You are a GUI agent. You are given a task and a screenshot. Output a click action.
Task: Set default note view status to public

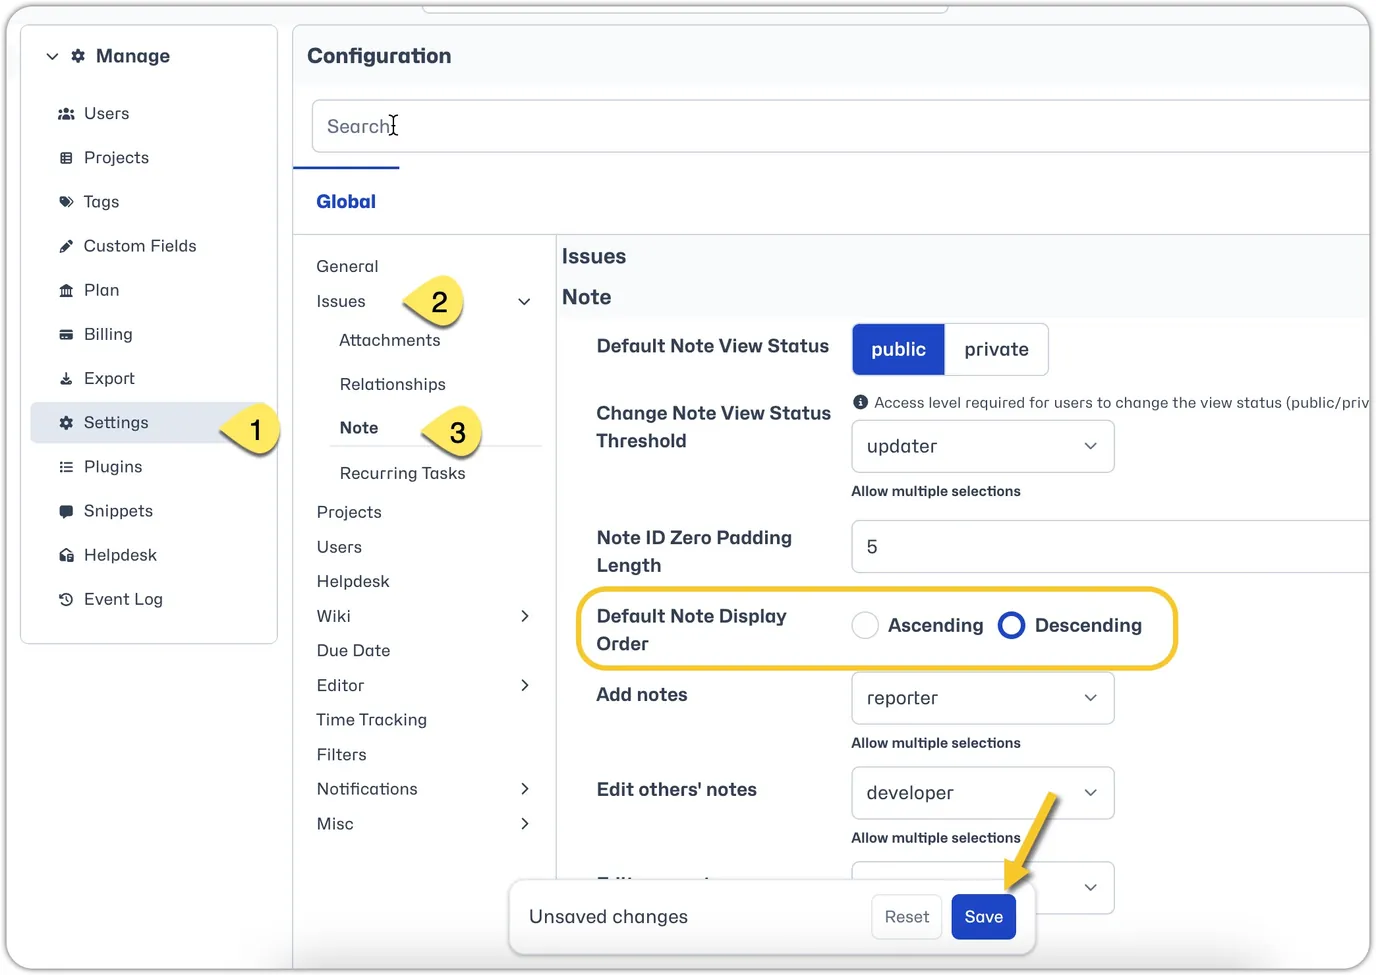898,349
